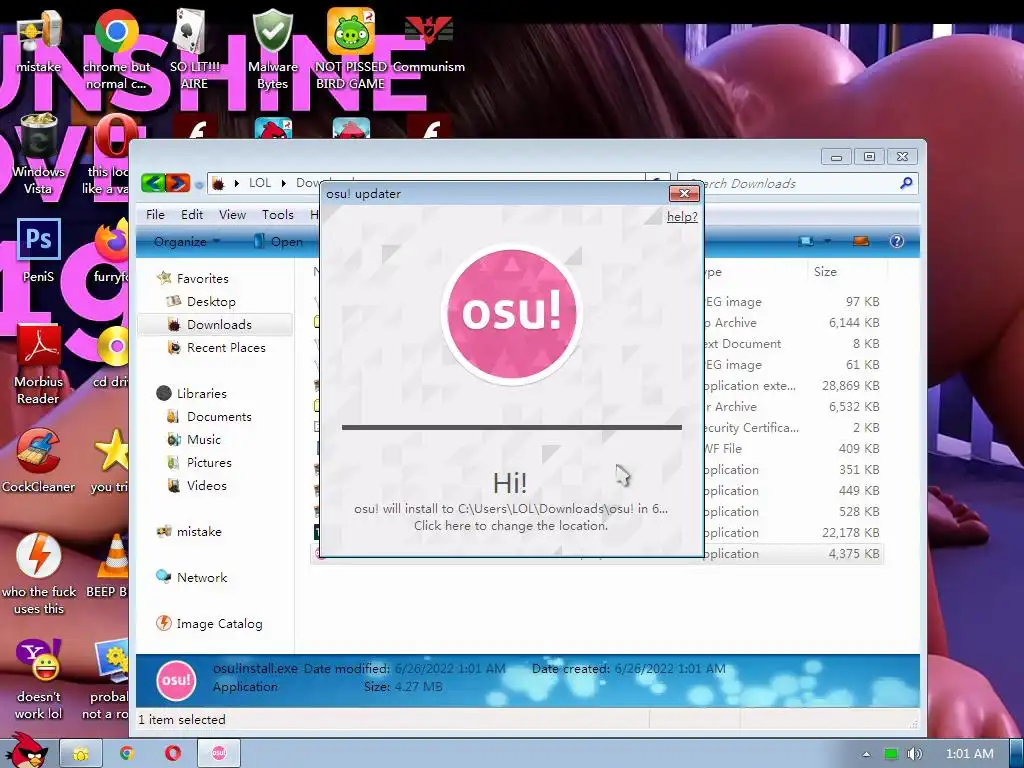1024x768 pixels.
Task: Open the Windows Vista recycle bin icon
Action: click(x=39, y=155)
